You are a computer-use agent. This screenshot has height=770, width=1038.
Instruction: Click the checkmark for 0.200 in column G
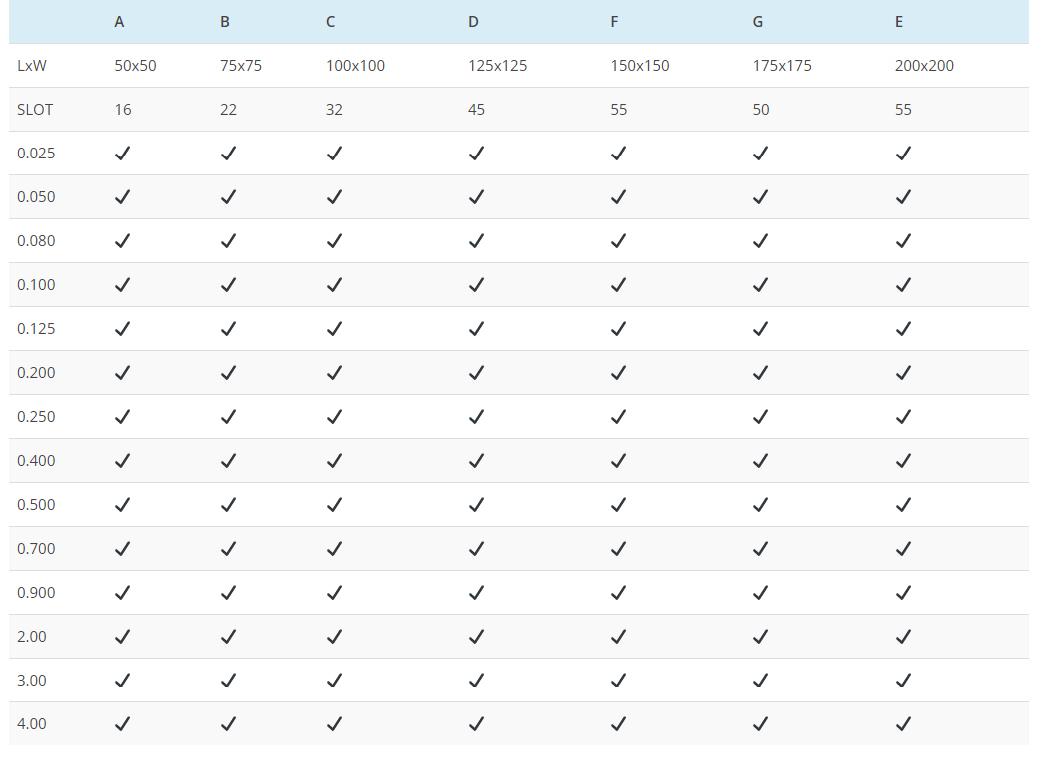click(x=760, y=373)
